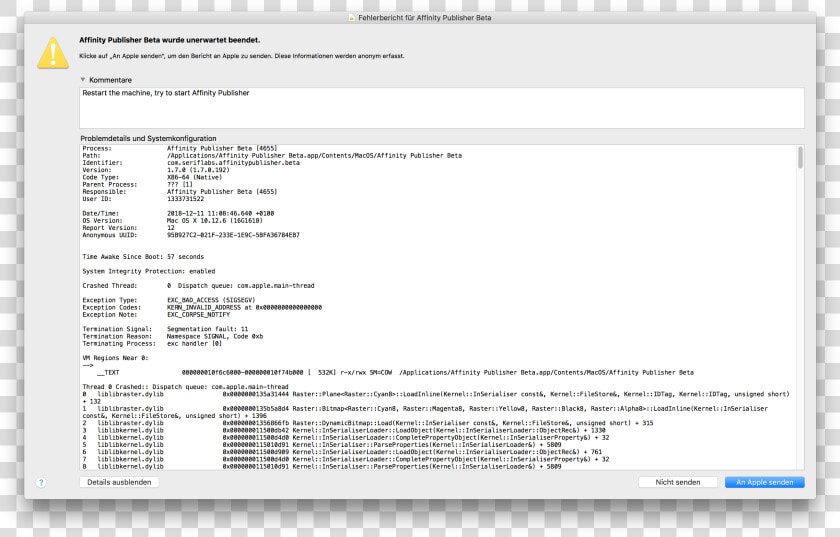840x537 pixels.
Task: Click stack frame 3 LoadObject + 1330
Action: (x=343, y=430)
